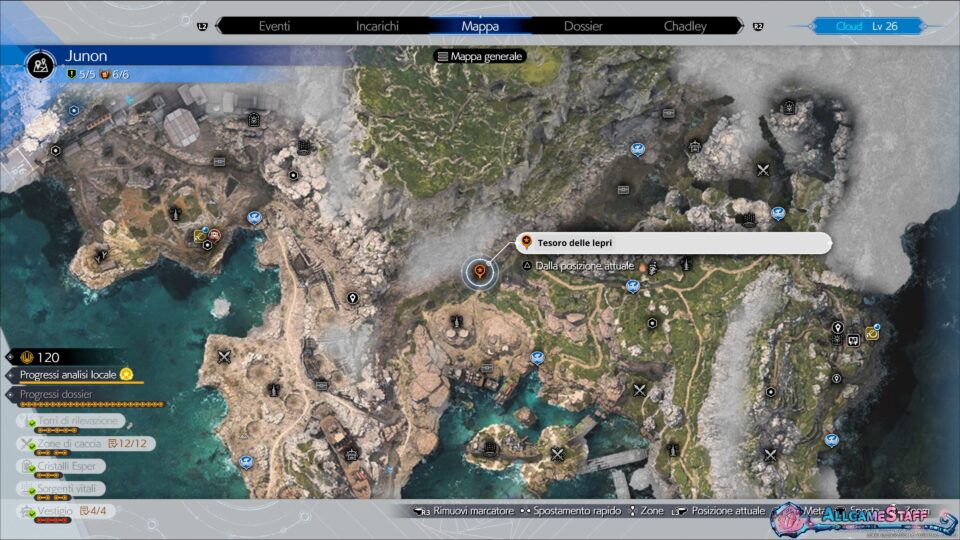Image resolution: width=960 pixels, height=540 pixels.
Task: Click orange progress bar under Progressi analisi locale
Action: 81,383
